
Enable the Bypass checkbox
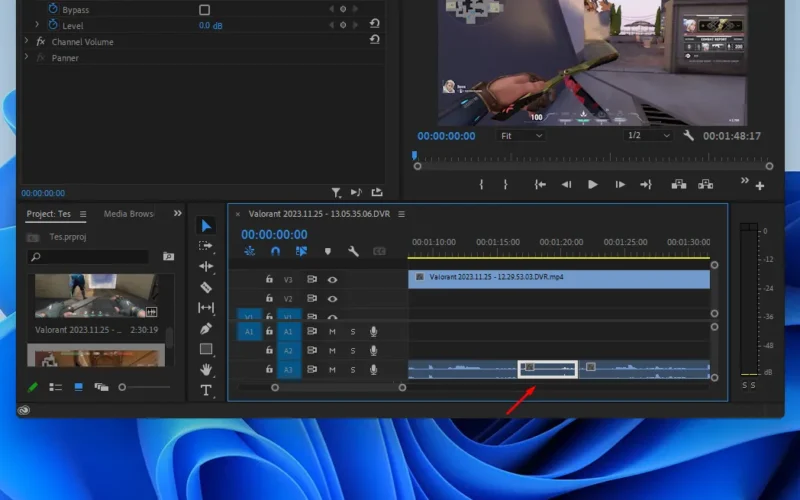click(205, 10)
